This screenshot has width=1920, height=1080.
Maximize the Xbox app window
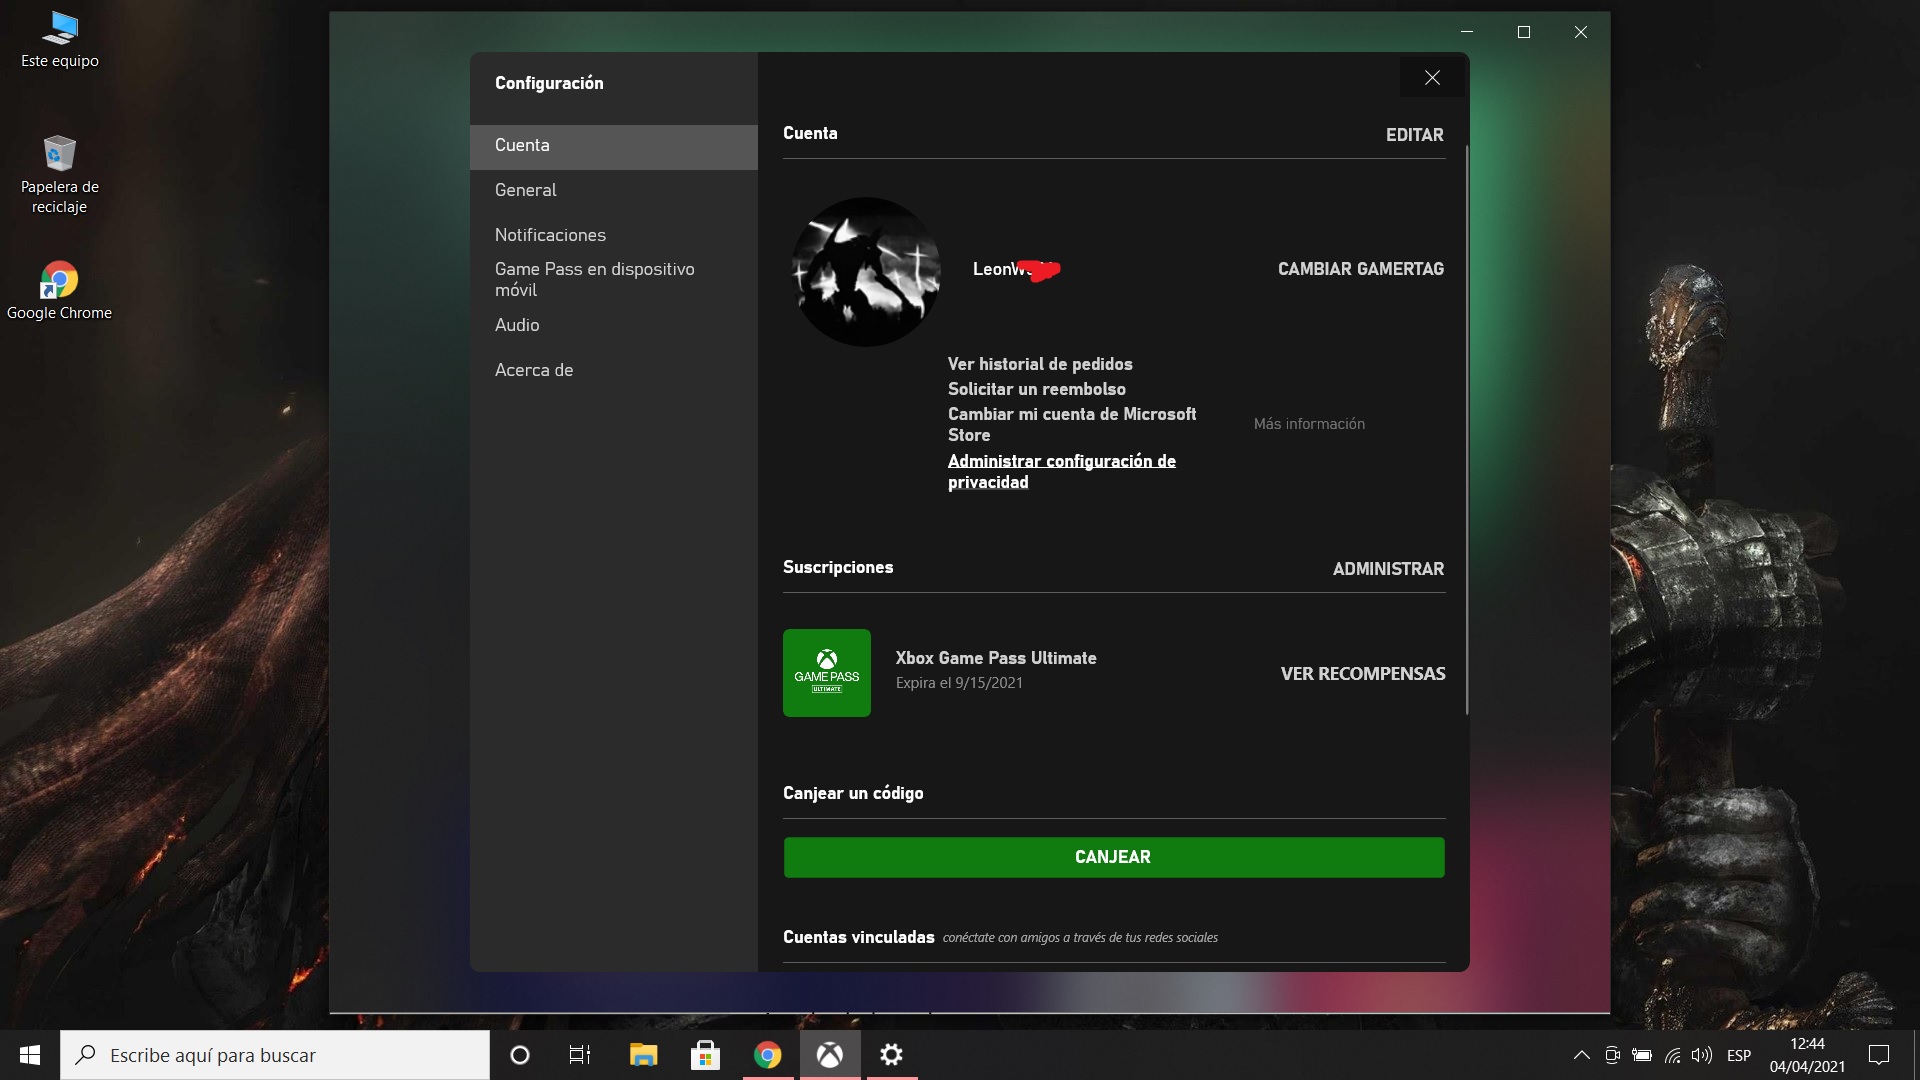(x=1524, y=32)
